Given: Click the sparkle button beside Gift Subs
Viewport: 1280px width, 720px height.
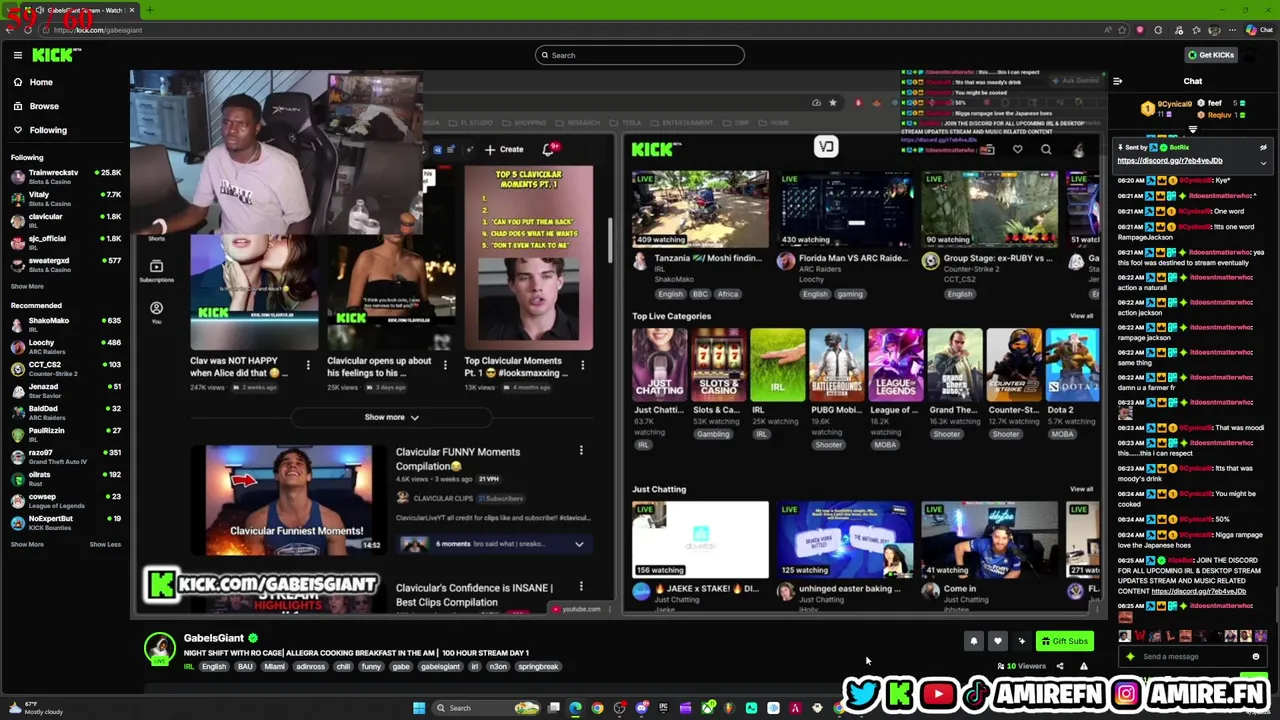Looking at the screenshot, I should click(x=1021, y=642).
